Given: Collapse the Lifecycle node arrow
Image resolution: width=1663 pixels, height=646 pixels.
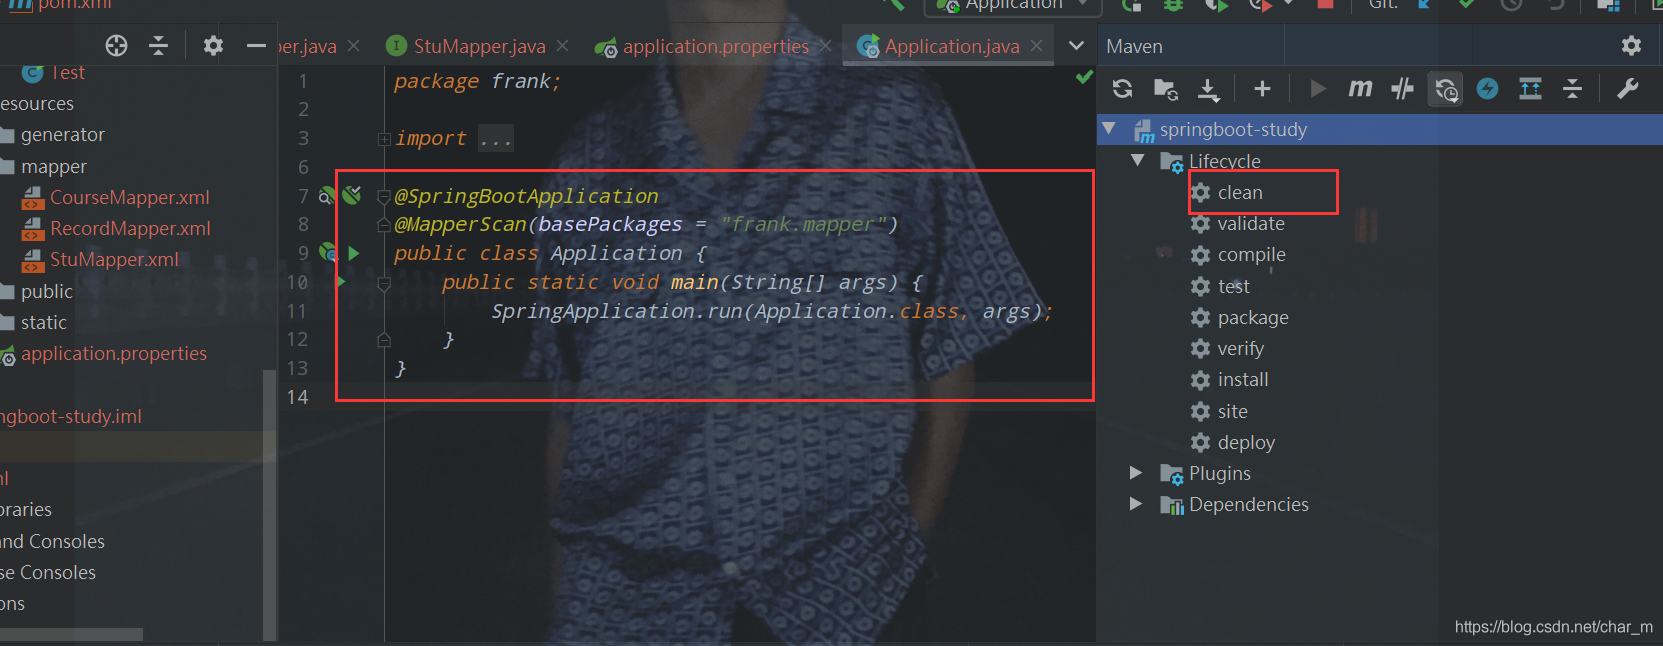Looking at the screenshot, I should [1137, 160].
